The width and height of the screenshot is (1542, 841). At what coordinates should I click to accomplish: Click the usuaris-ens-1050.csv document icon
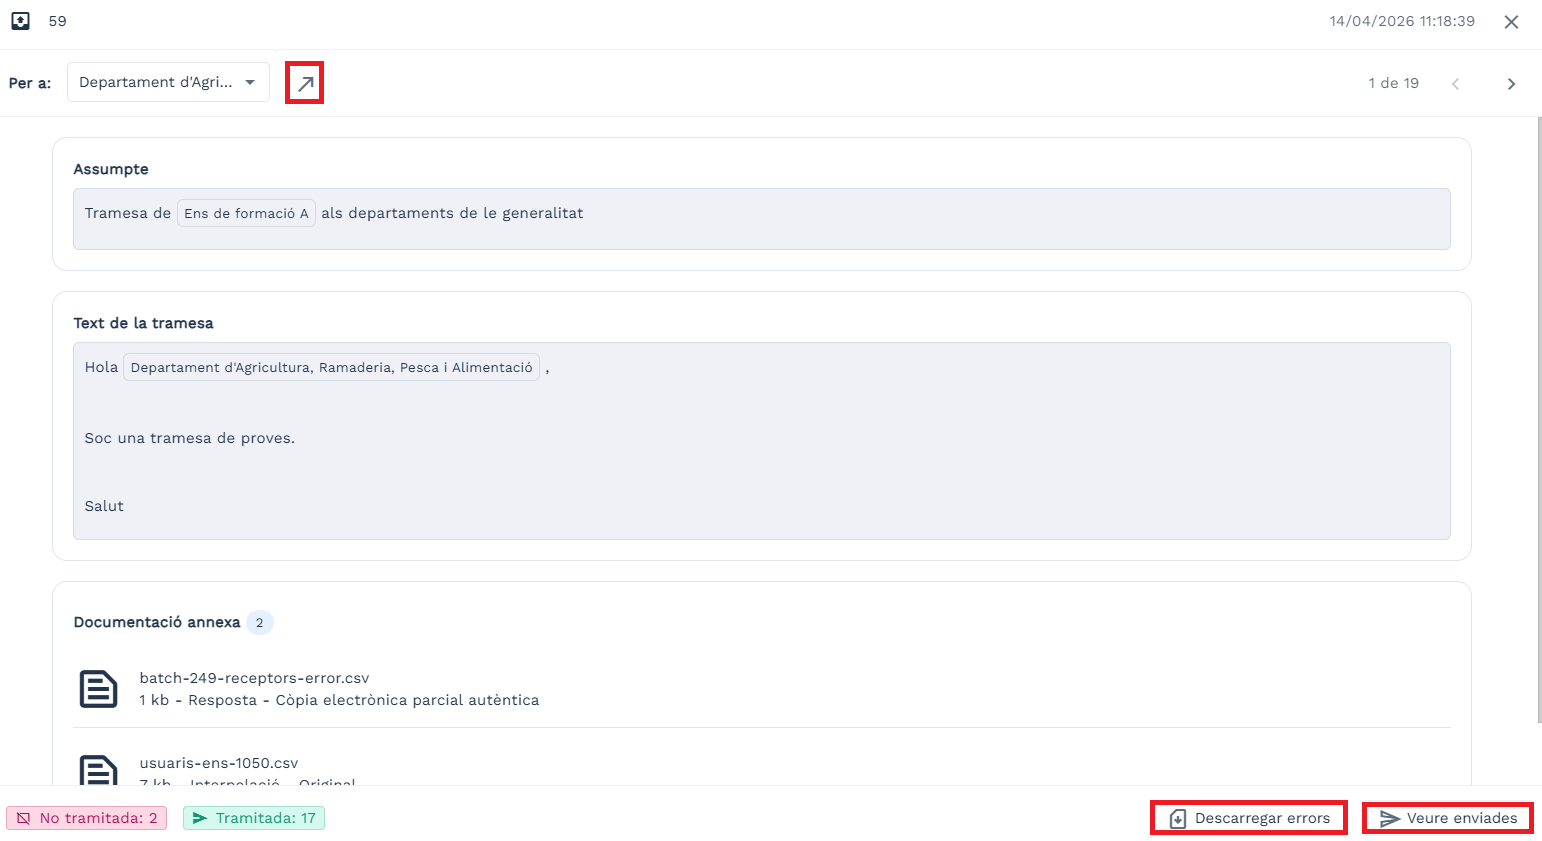pos(98,770)
